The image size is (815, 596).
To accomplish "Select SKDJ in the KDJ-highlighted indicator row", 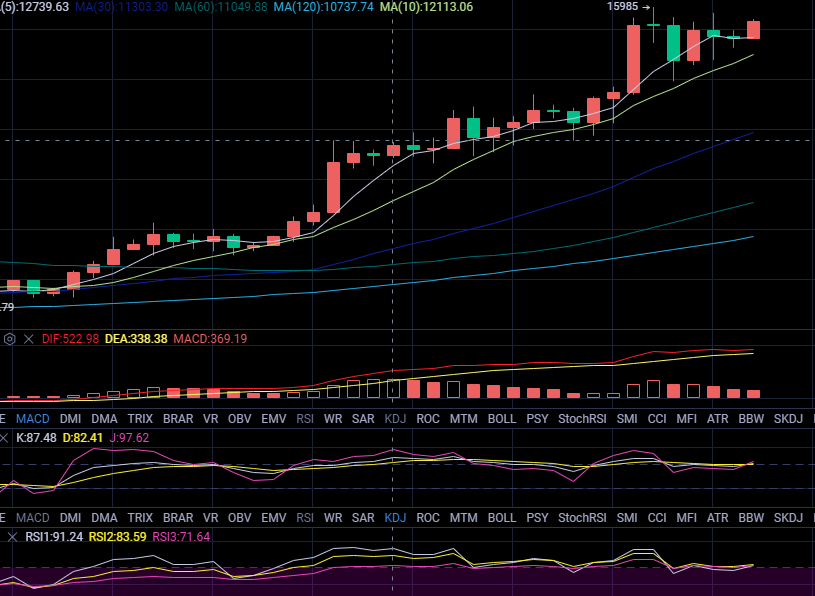I will pos(788,518).
